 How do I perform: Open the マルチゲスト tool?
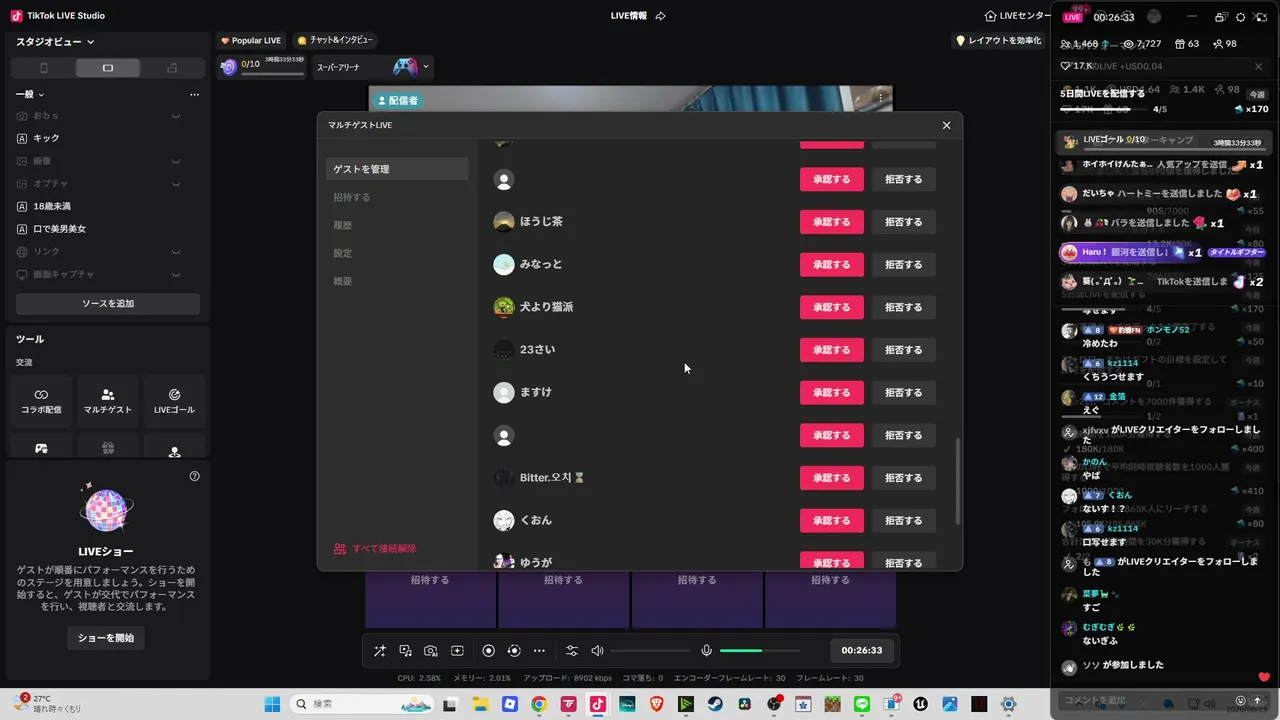108,401
